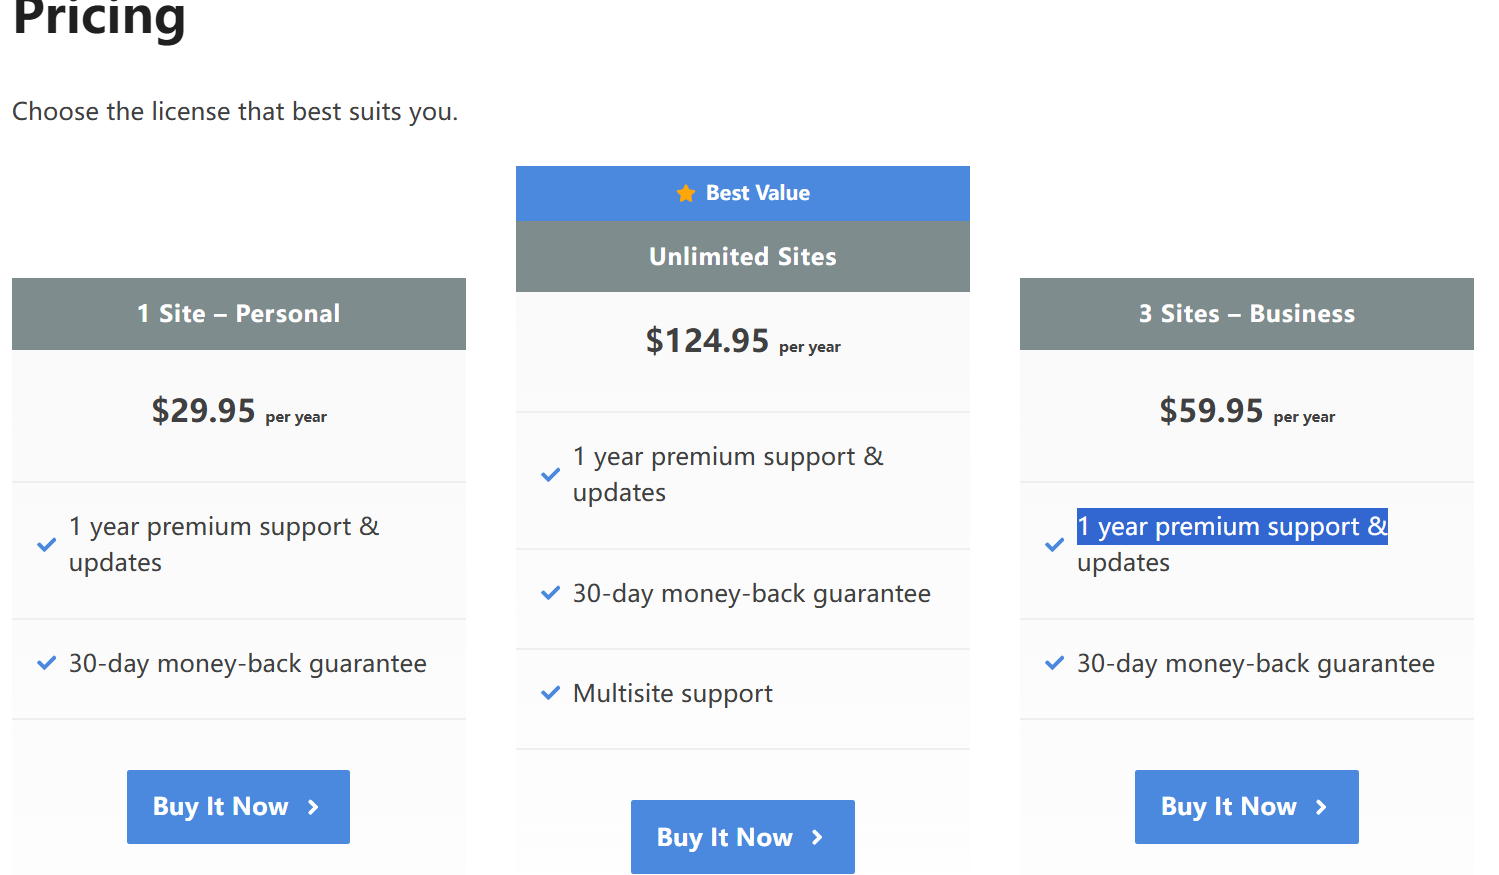Click the $124.95 per year price
This screenshot has width=1499, height=875.
tap(743, 341)
